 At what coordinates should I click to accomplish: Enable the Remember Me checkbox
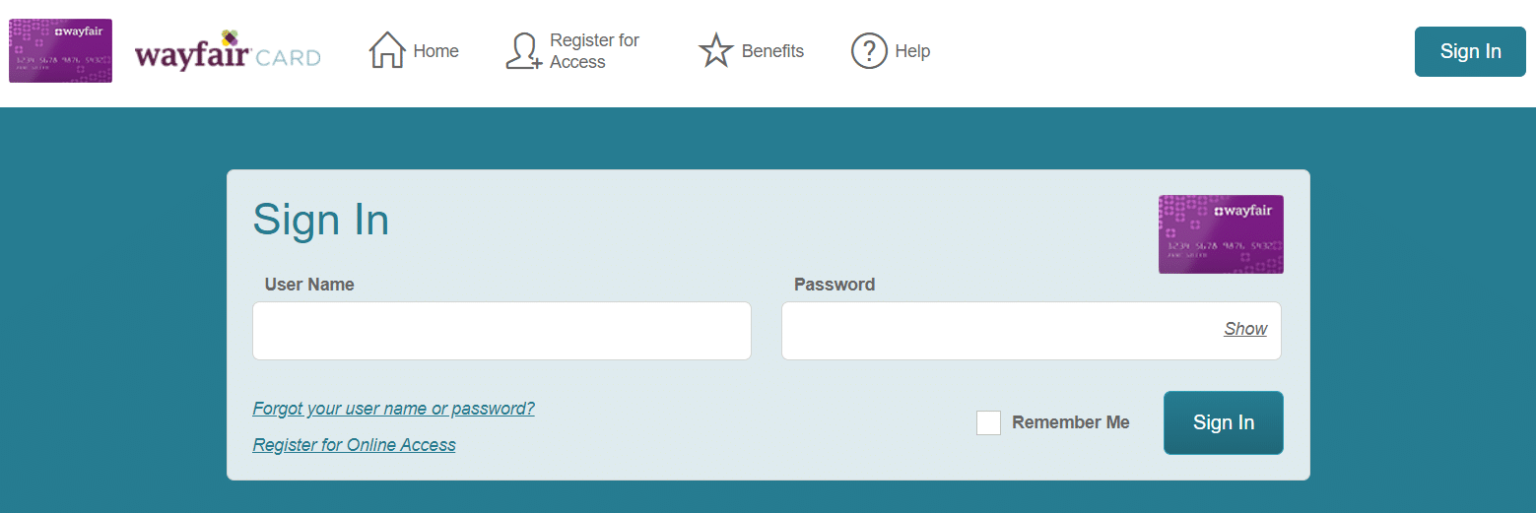coord(988,423)
